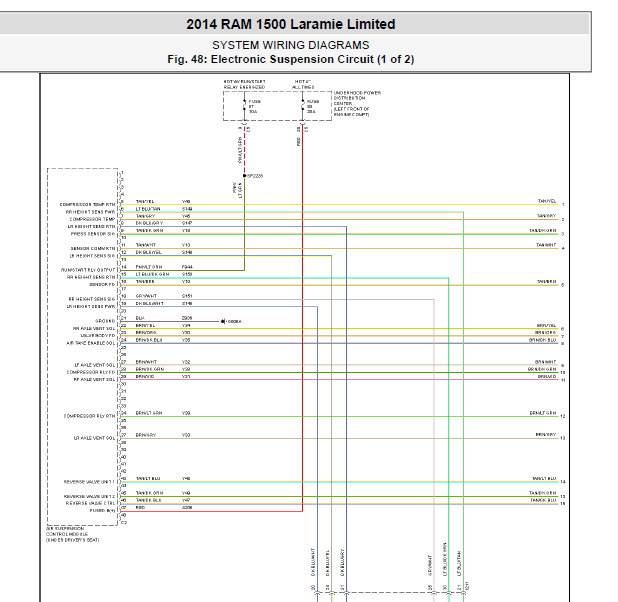618x602 pixels.
Task: Click the "BLK" wire label at pin 21
Action: pyautogui.click(x=140, y=318)
